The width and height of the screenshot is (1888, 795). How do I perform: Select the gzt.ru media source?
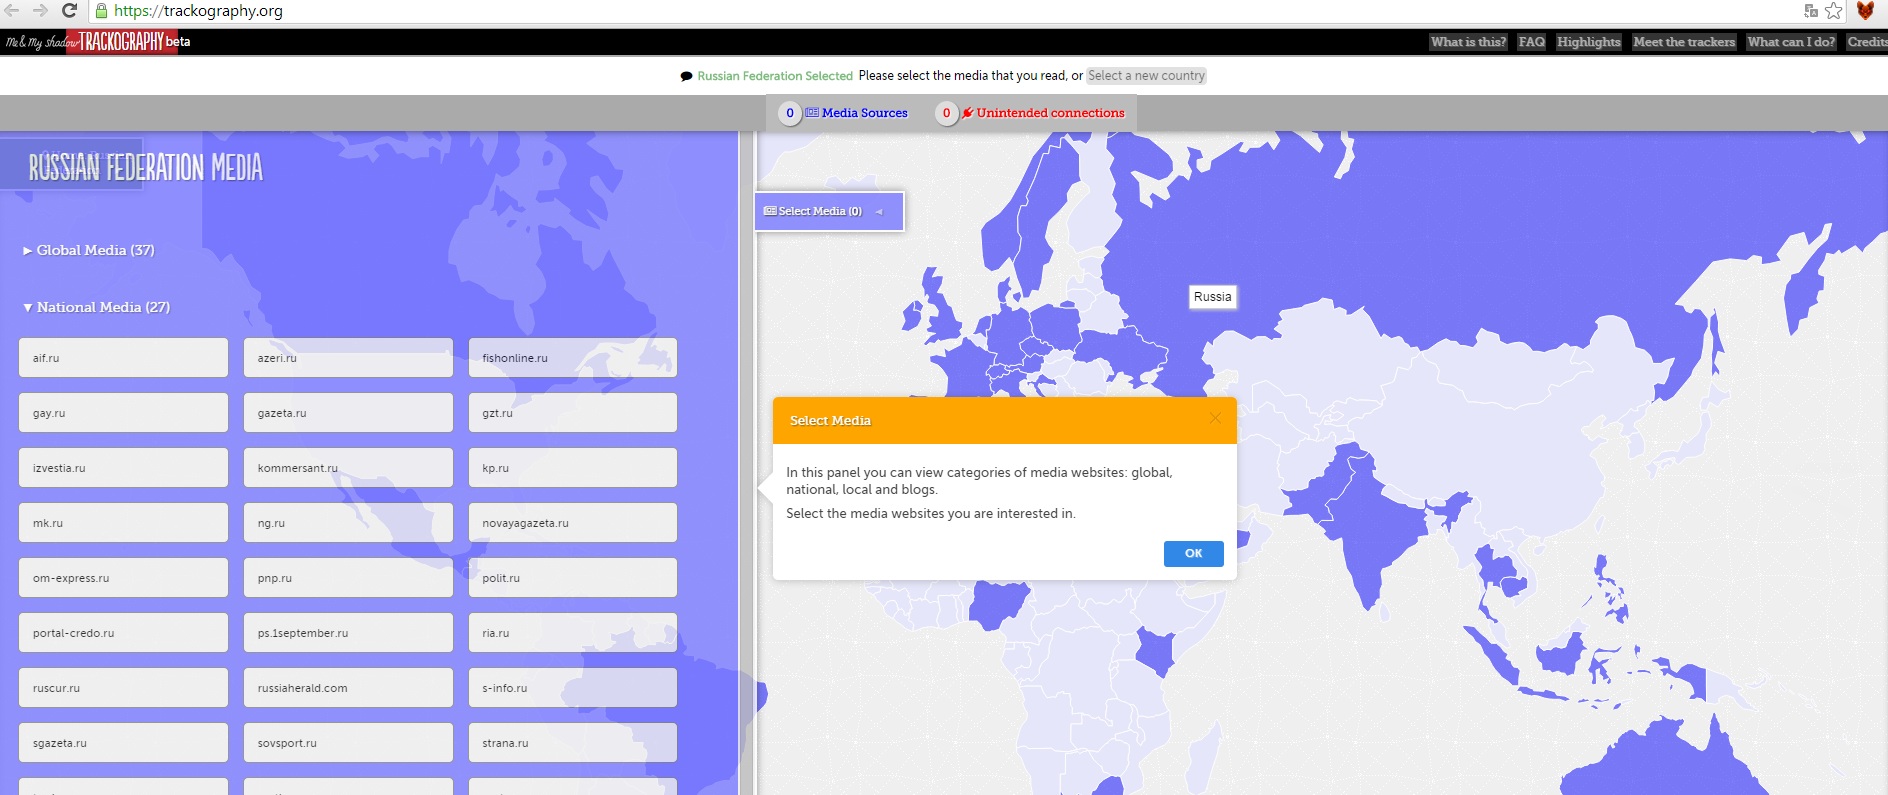[x=573, y=413]
